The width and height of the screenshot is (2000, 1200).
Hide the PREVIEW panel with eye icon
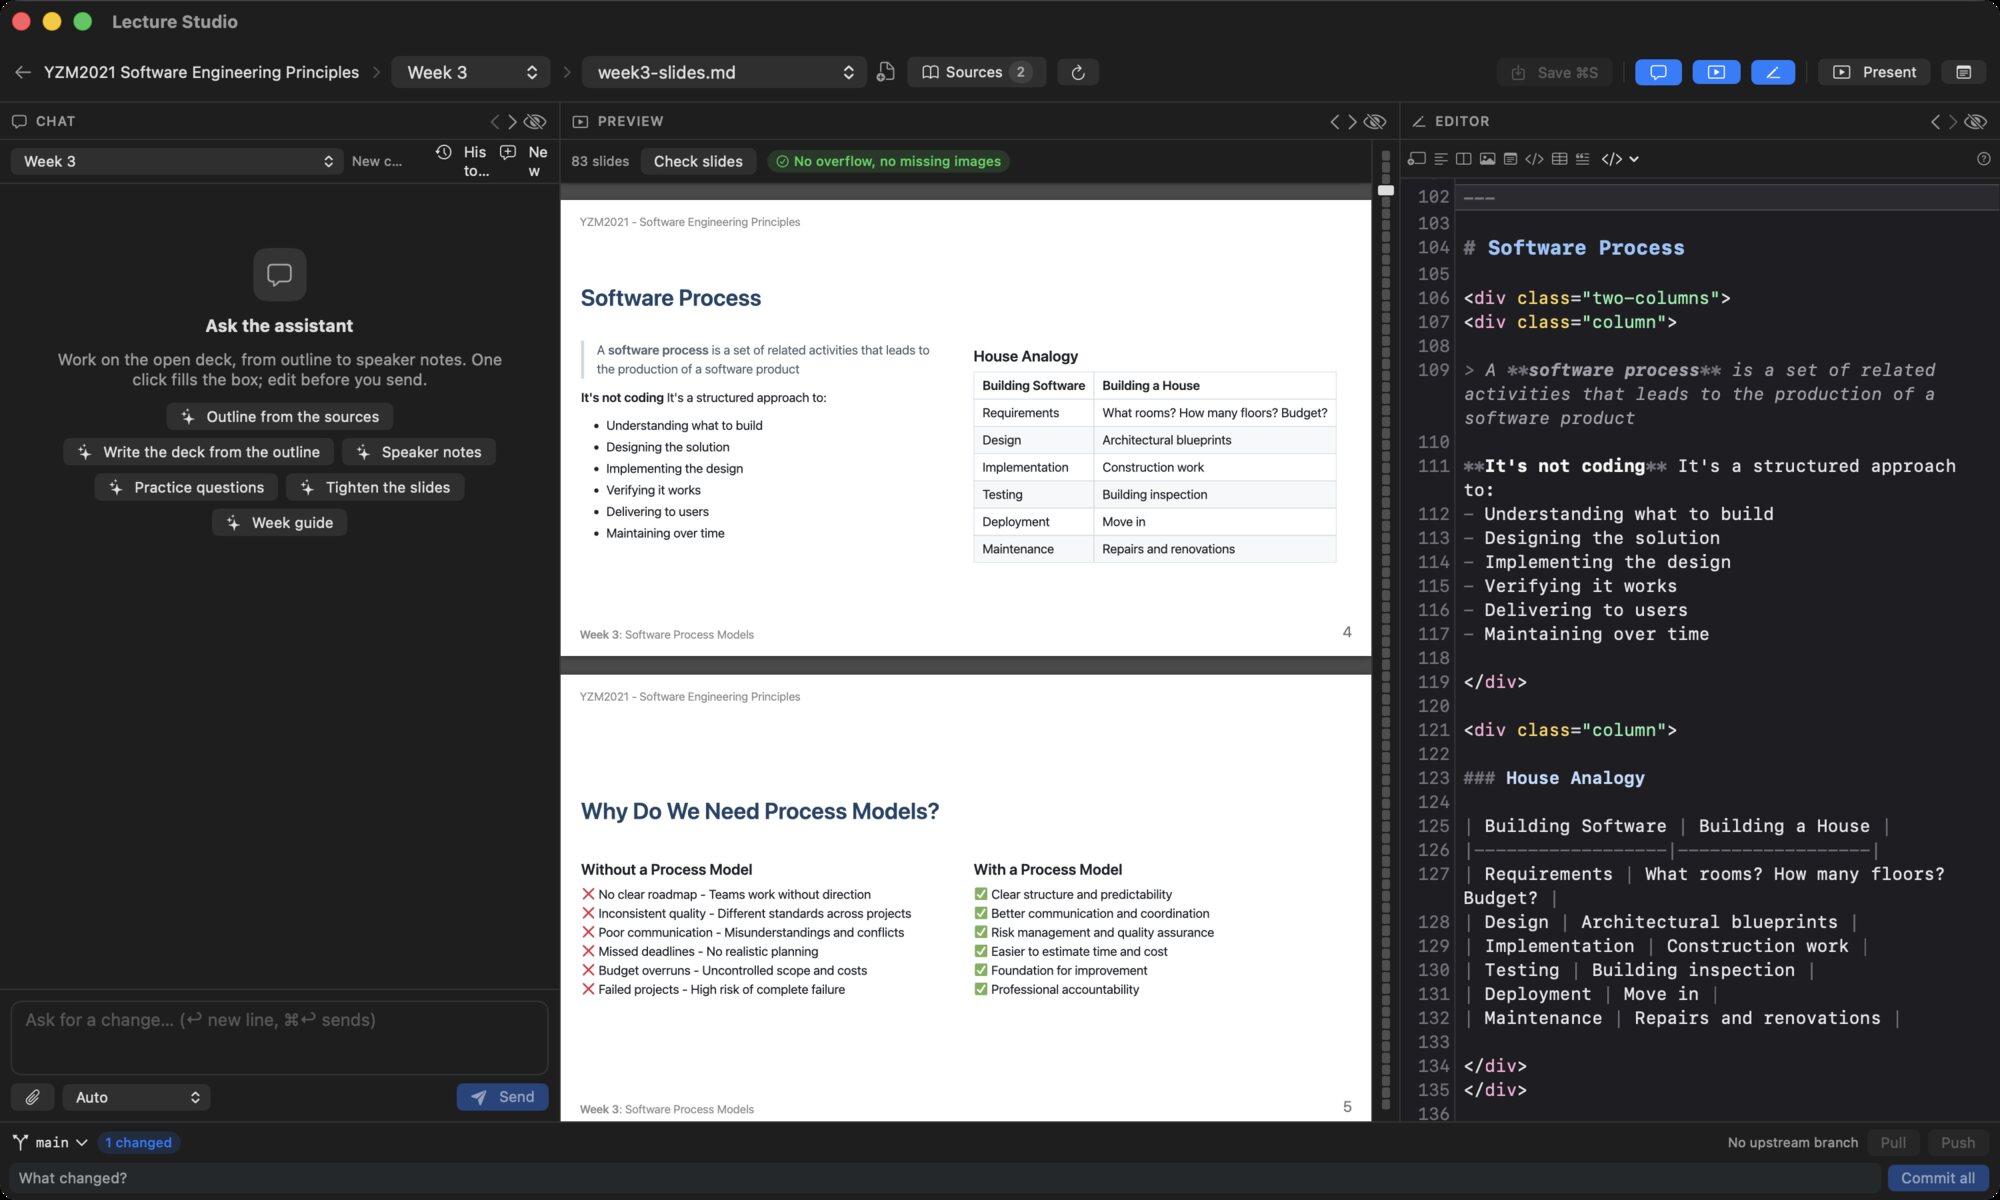click(1376, 121)
